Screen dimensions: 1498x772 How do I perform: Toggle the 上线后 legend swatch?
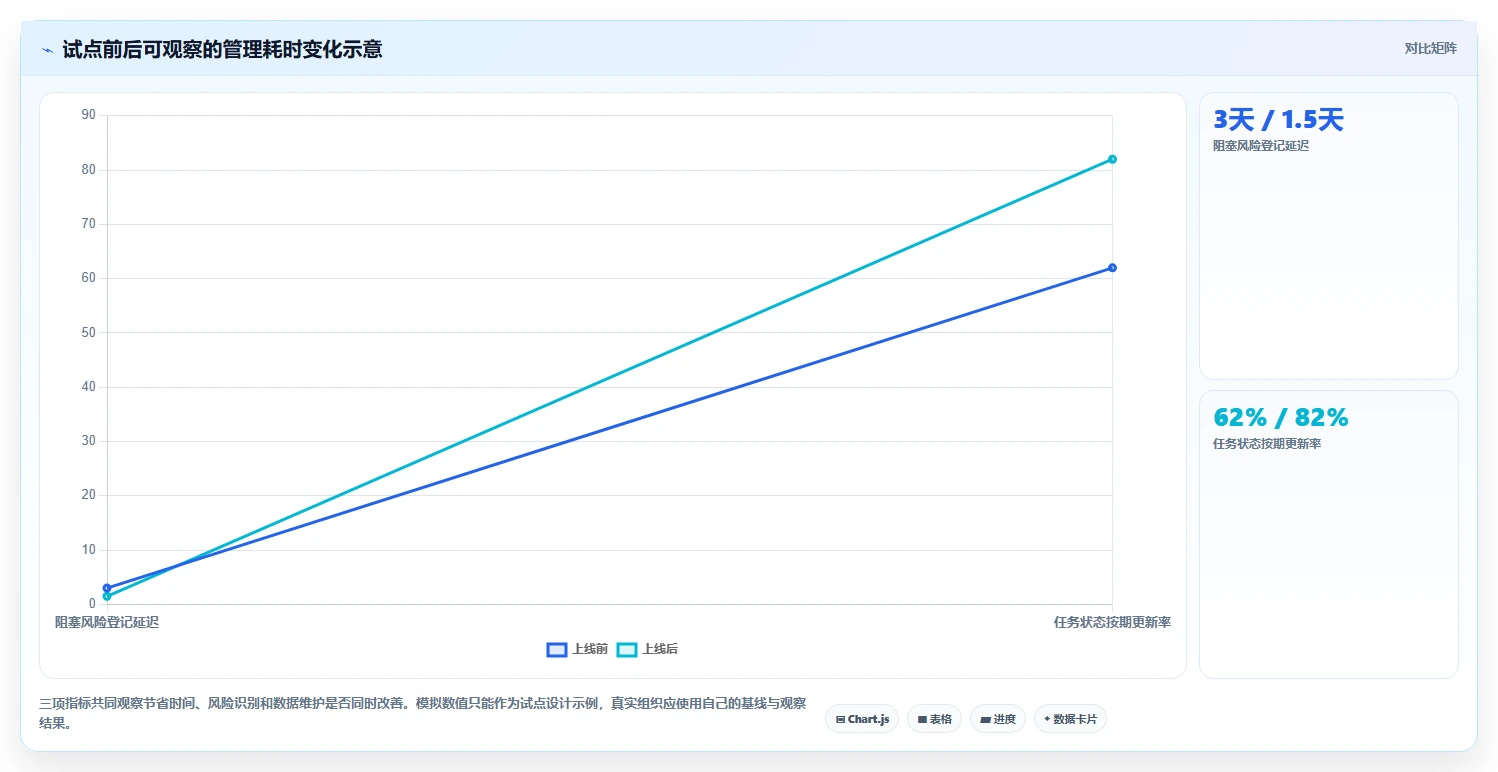point(627,650)
